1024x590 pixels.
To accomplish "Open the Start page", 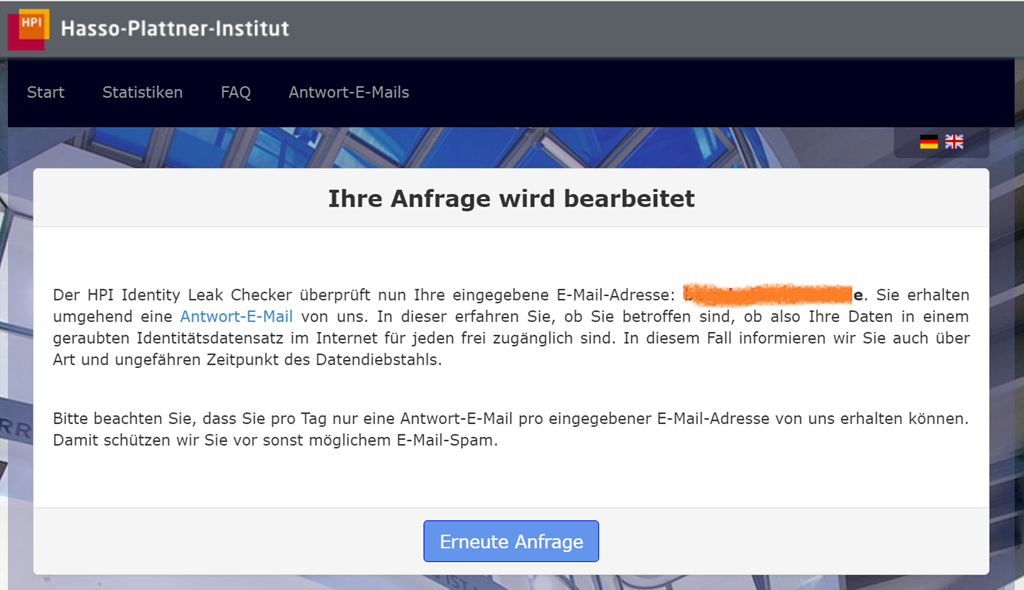I will click(x=45, y=92).
